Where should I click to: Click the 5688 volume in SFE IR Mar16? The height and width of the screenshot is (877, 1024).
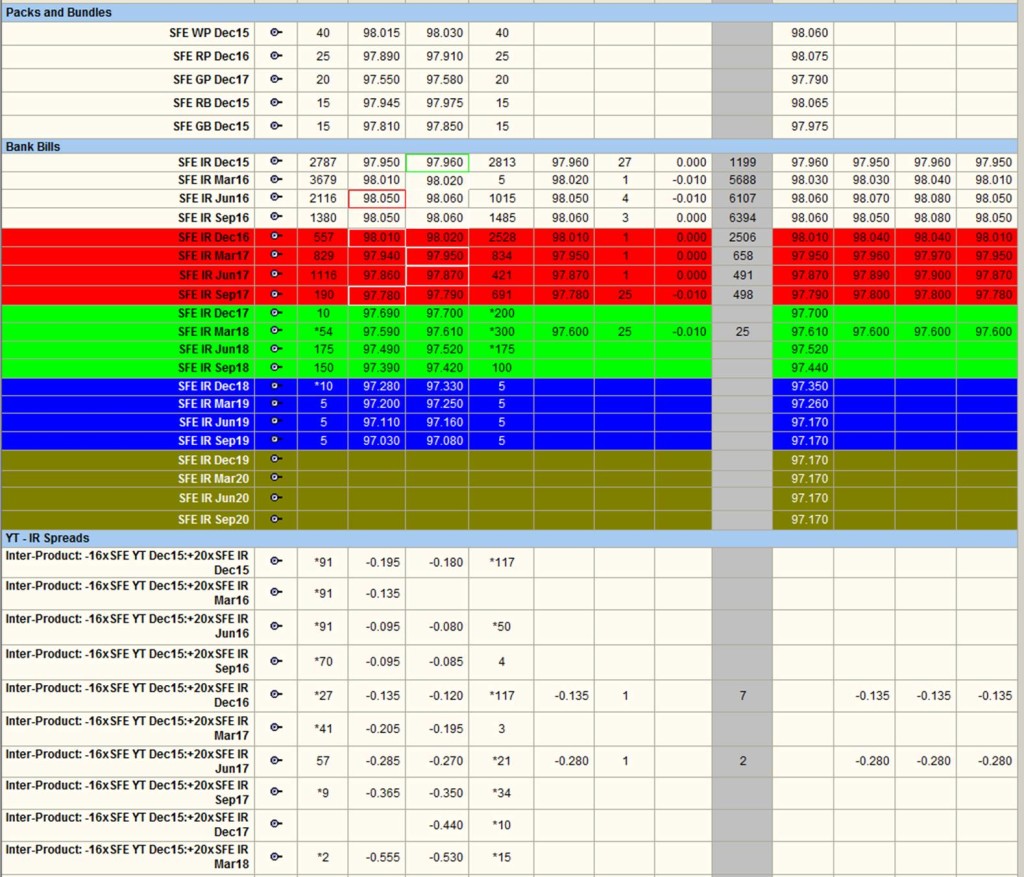pyautogui.click(x=743, y=180)
